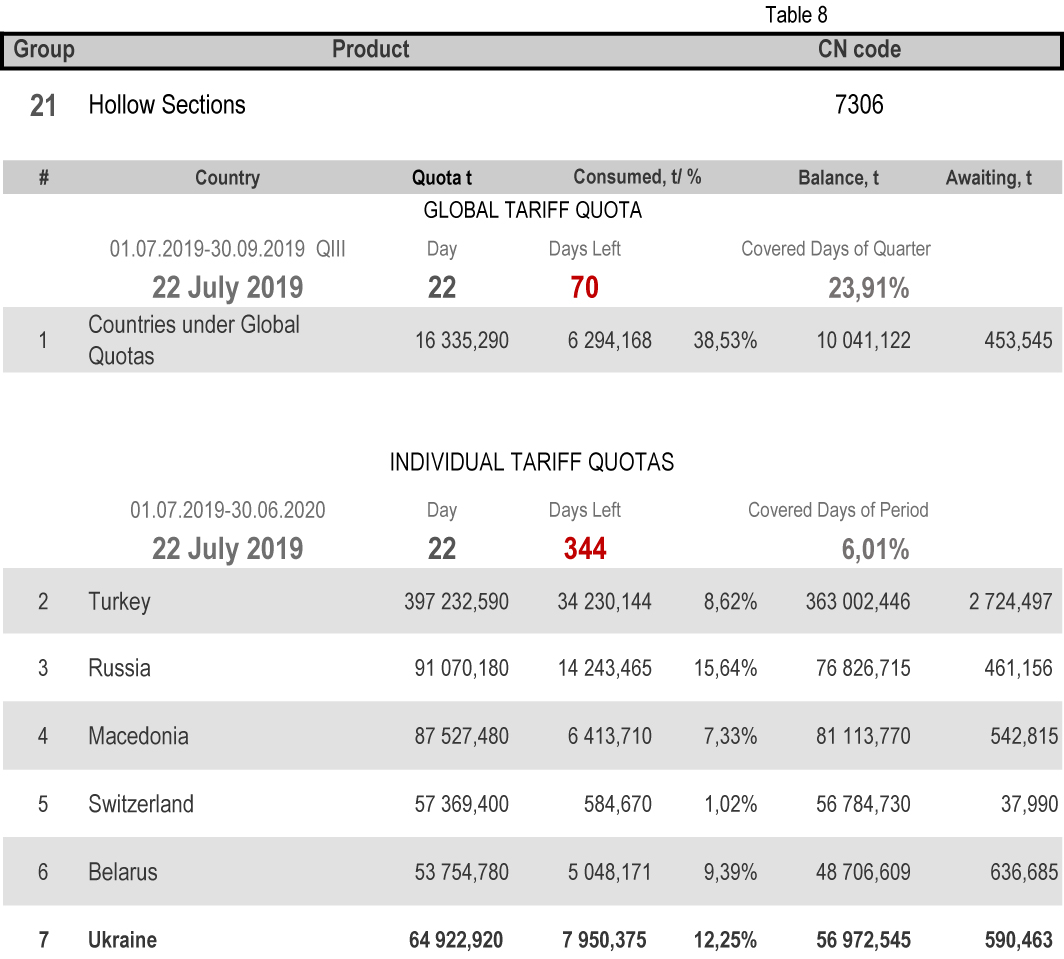Click the GLOBAL TARIFF QUOTA section heading
1064x959 pixels.
tap(532, 211)
